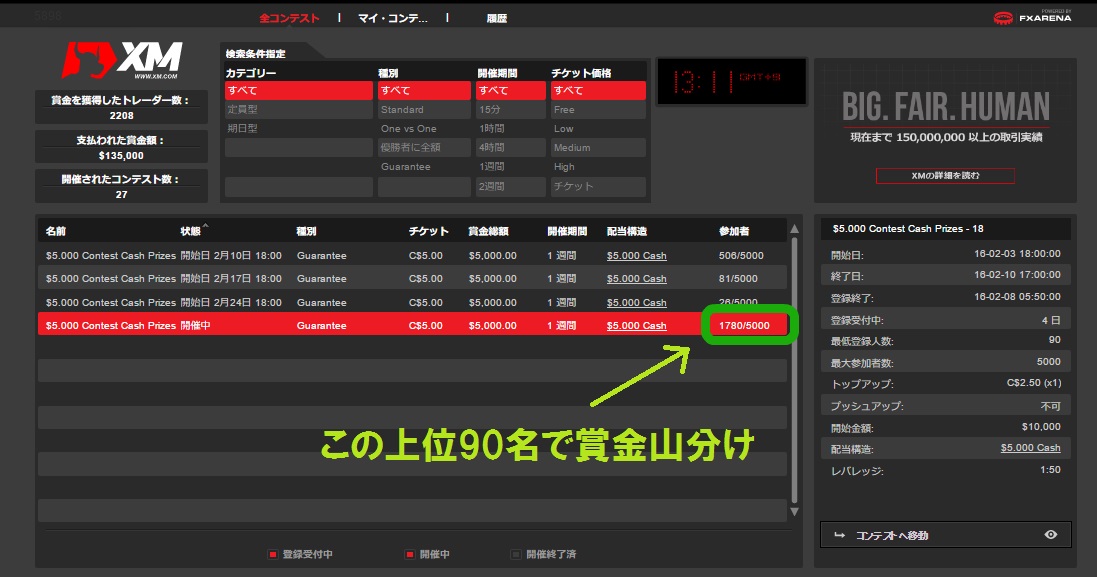Select contest row starting 2月24日 18:00
Image resolution: width=1097 pixels, height=577 pixels.
pyautogui.click(x=413, y=302)
